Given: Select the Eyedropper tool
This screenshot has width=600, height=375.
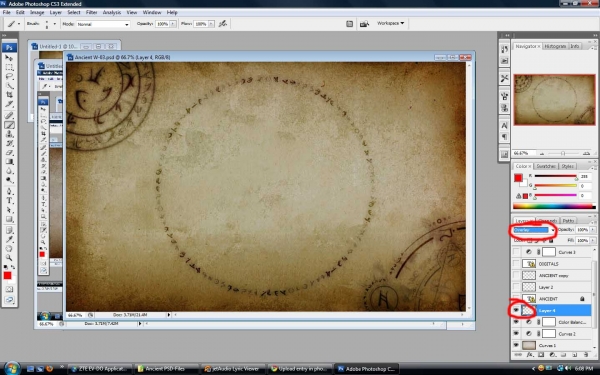Looking at the screenshot, I should (9, 240).
